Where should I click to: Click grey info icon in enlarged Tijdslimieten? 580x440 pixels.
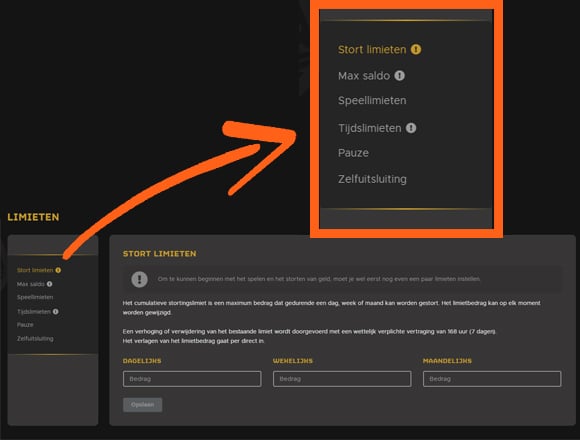(x=411, y=128)
